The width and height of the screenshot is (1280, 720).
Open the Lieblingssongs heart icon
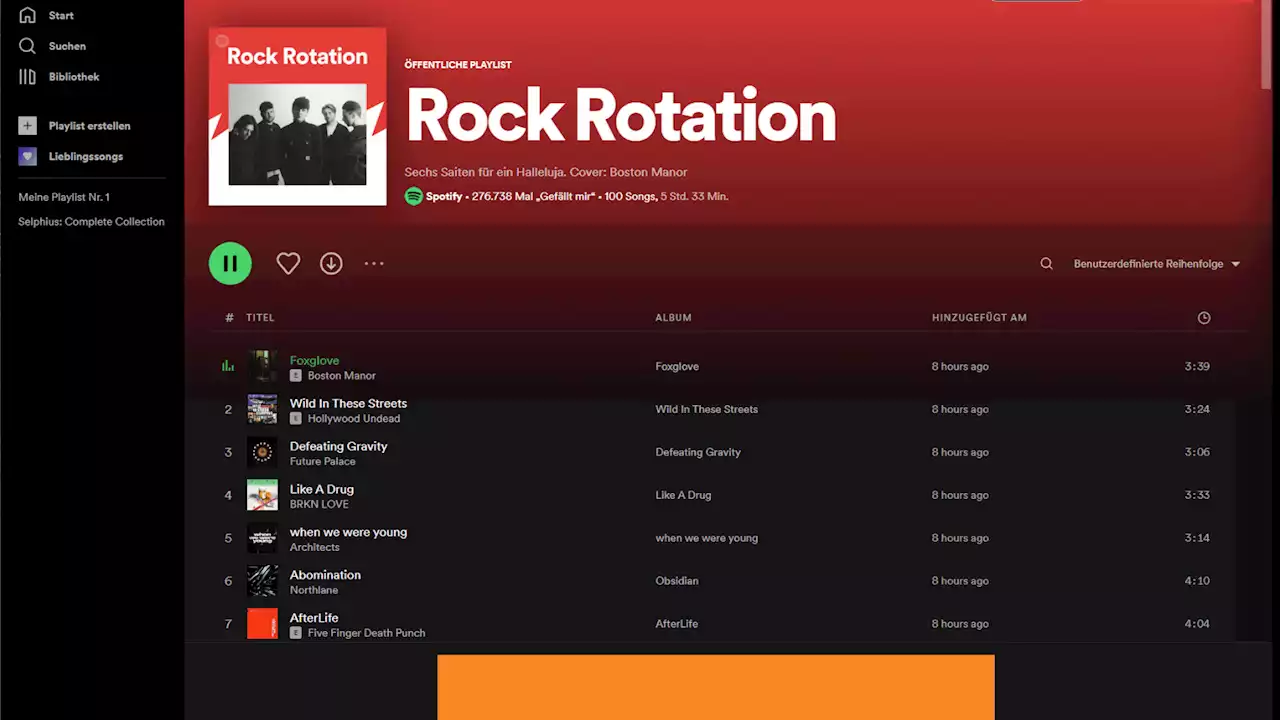(x=27, y=156)
